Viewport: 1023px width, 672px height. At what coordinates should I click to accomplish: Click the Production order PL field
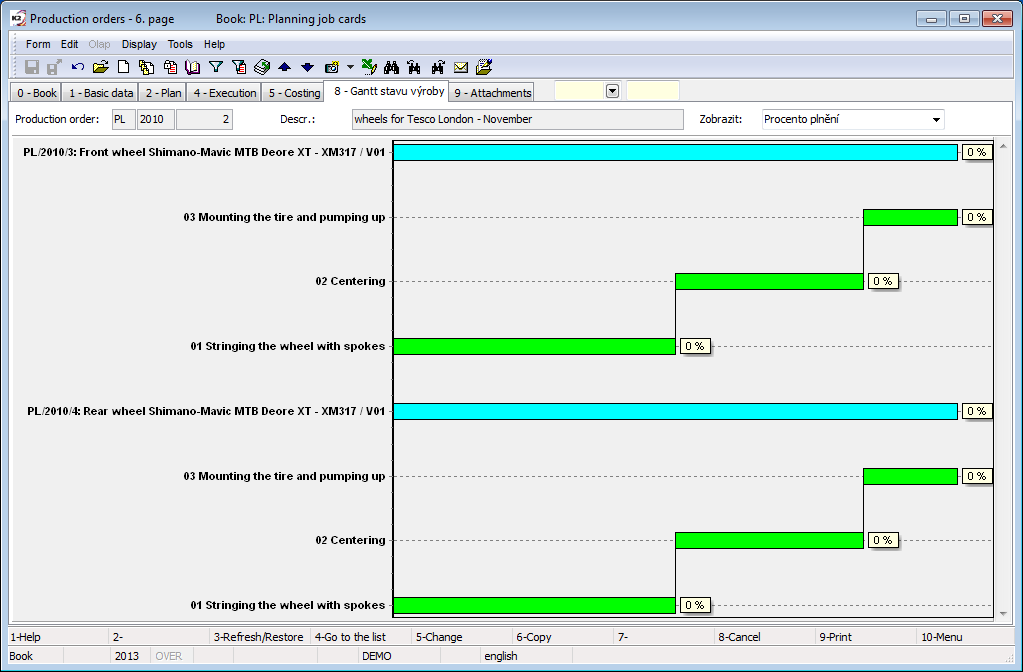[x=123, y=119]
